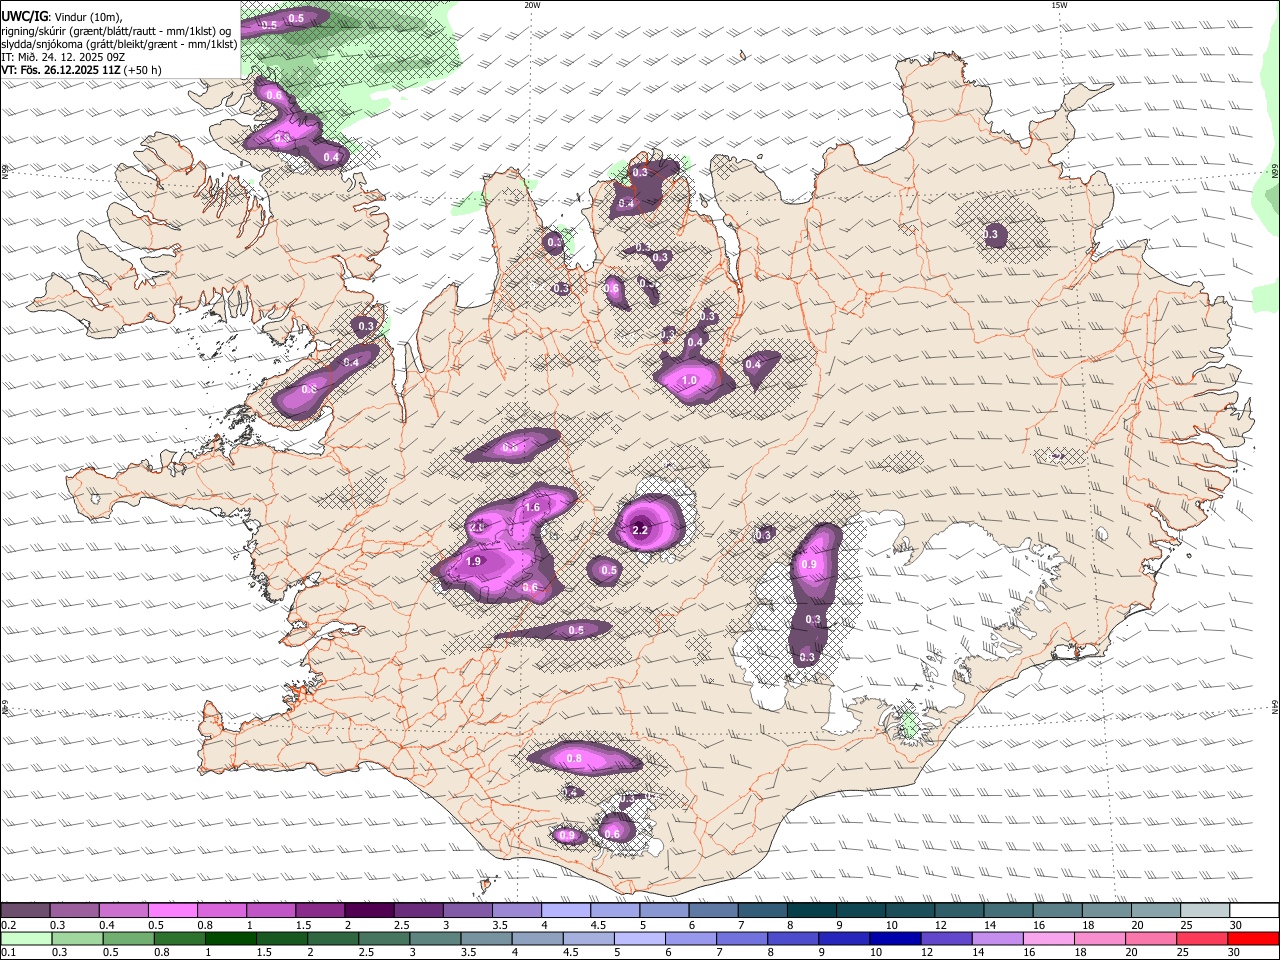
Task: Click the 0.1 value label in bottom legend
Action: [7, 952]
